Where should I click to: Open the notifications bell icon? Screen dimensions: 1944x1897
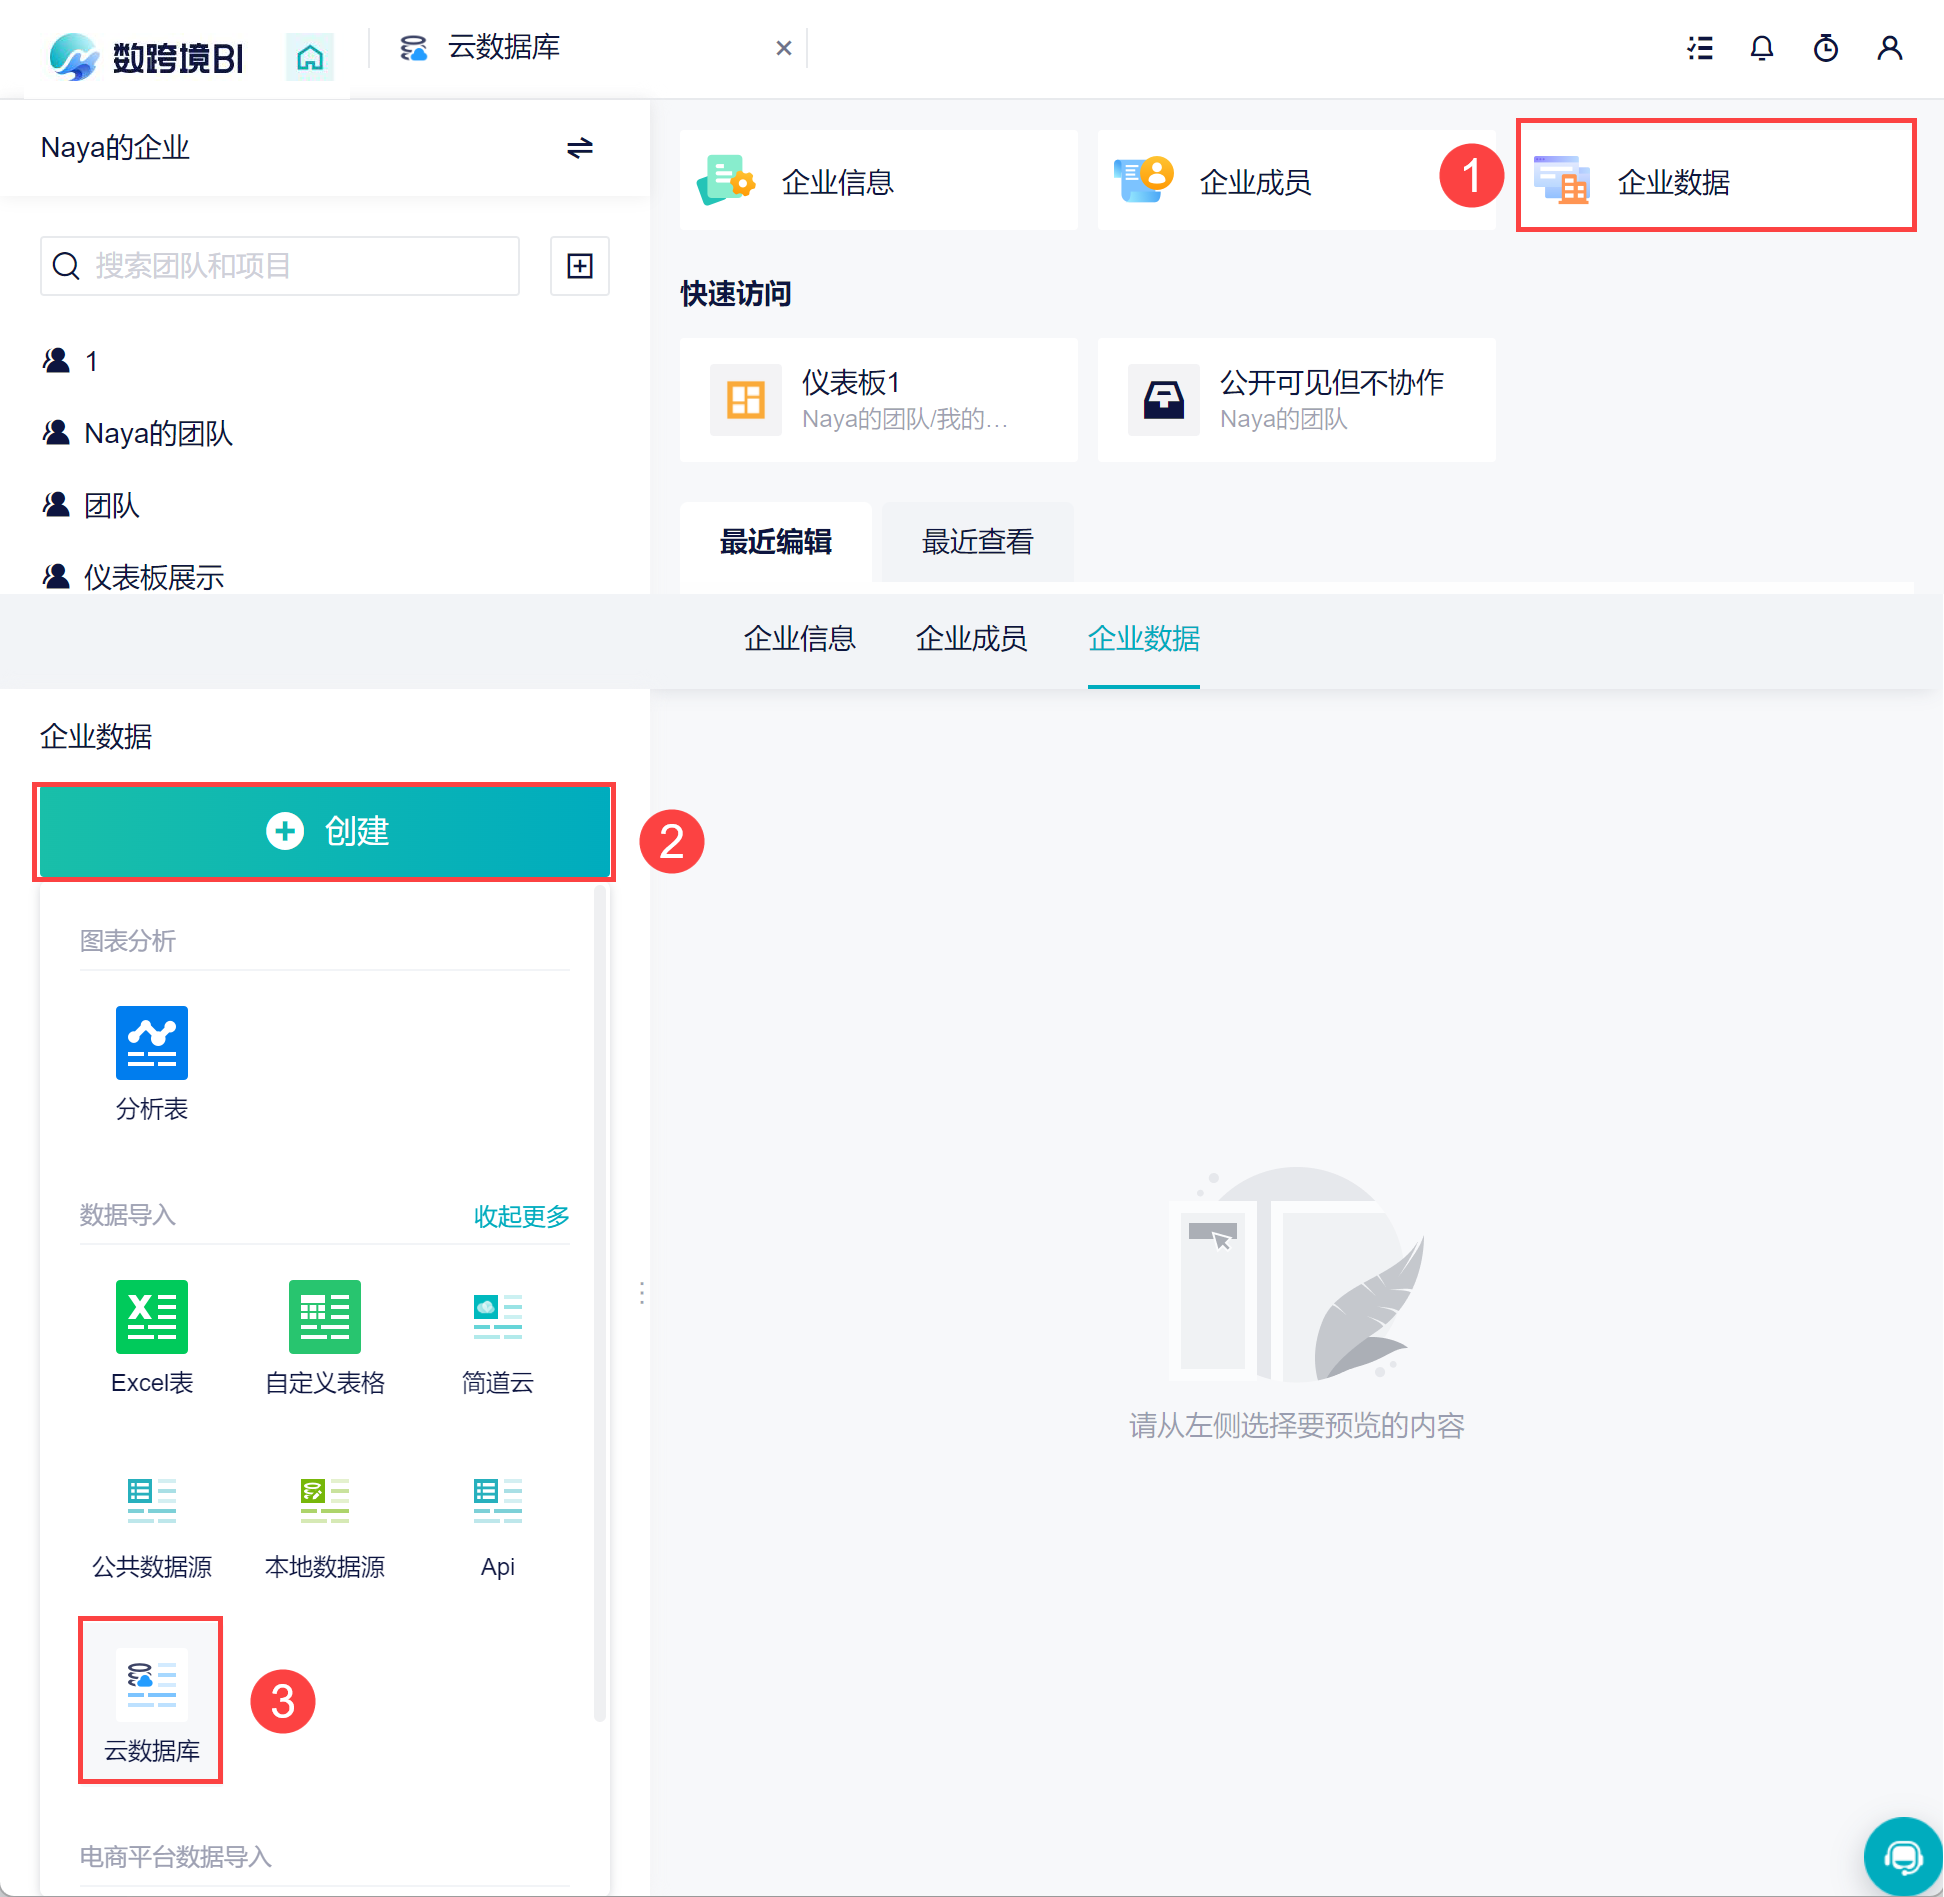pos(1761,48)
